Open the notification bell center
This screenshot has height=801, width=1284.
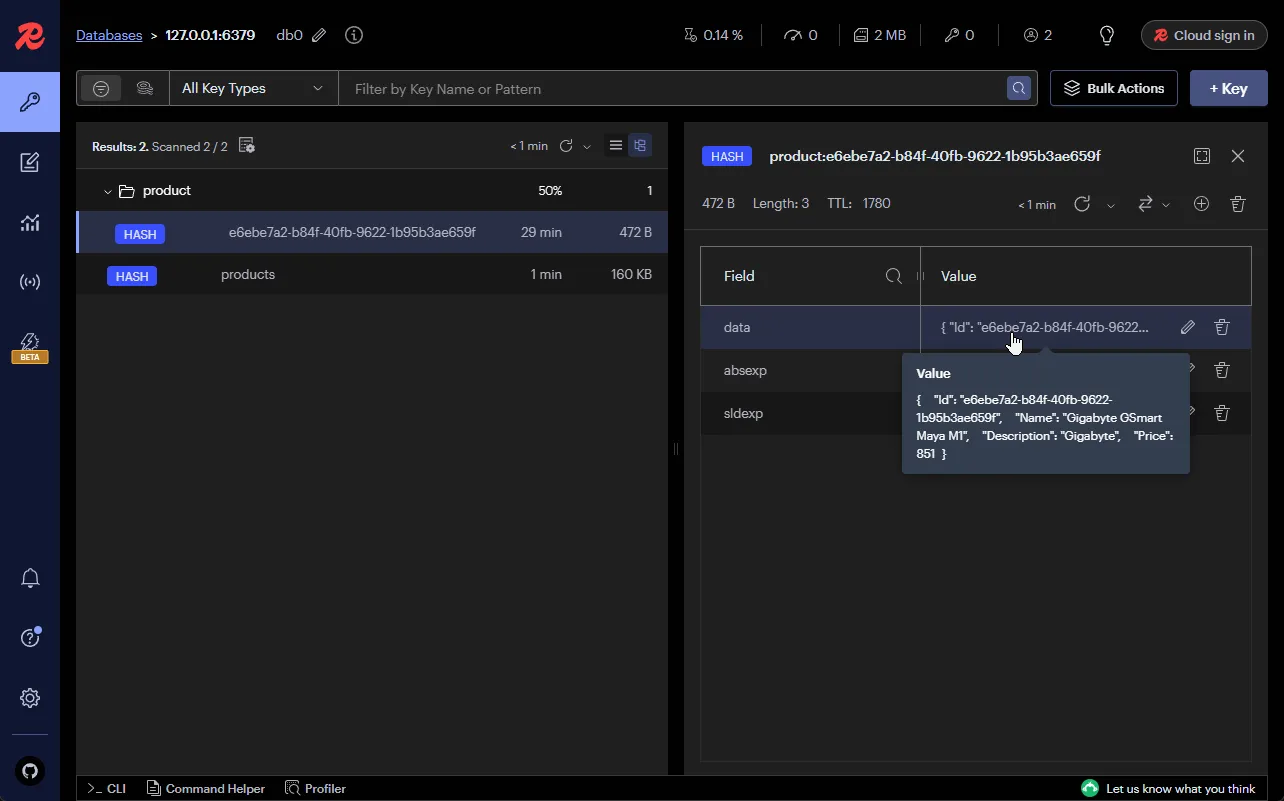pos(30,578)
